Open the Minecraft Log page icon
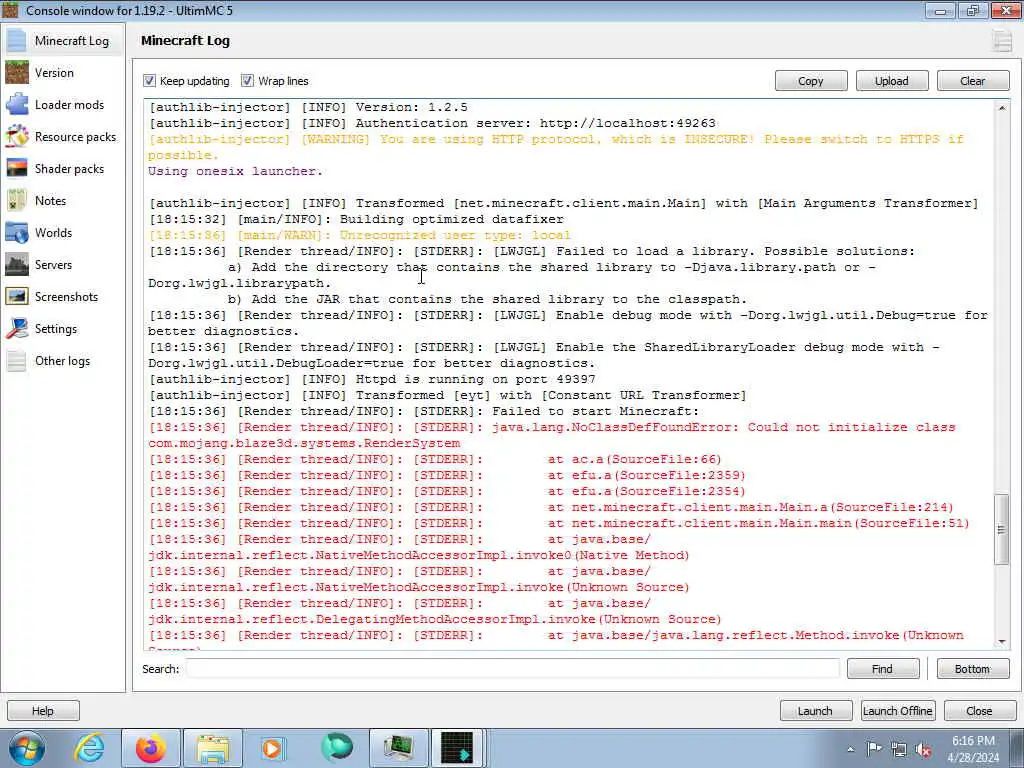The image size is (1024, 768). (x=17, y=40)
